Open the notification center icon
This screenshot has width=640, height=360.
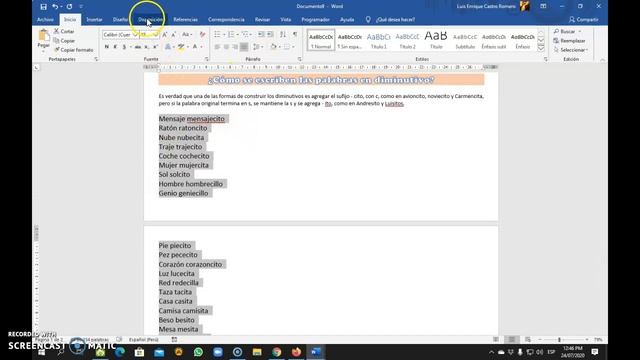[x=595, y=352]
